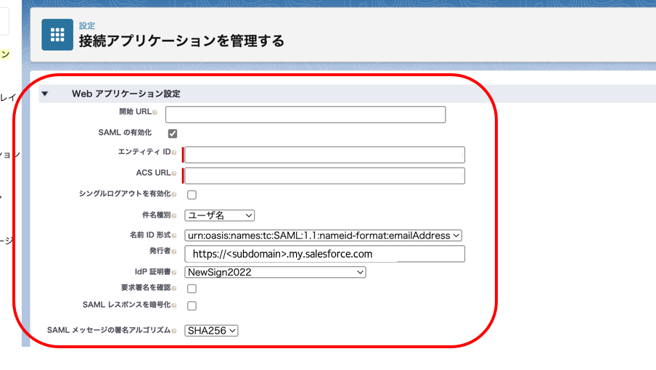Open the 件名種別 ユーザ名 dropdown

tap(220, 215)
